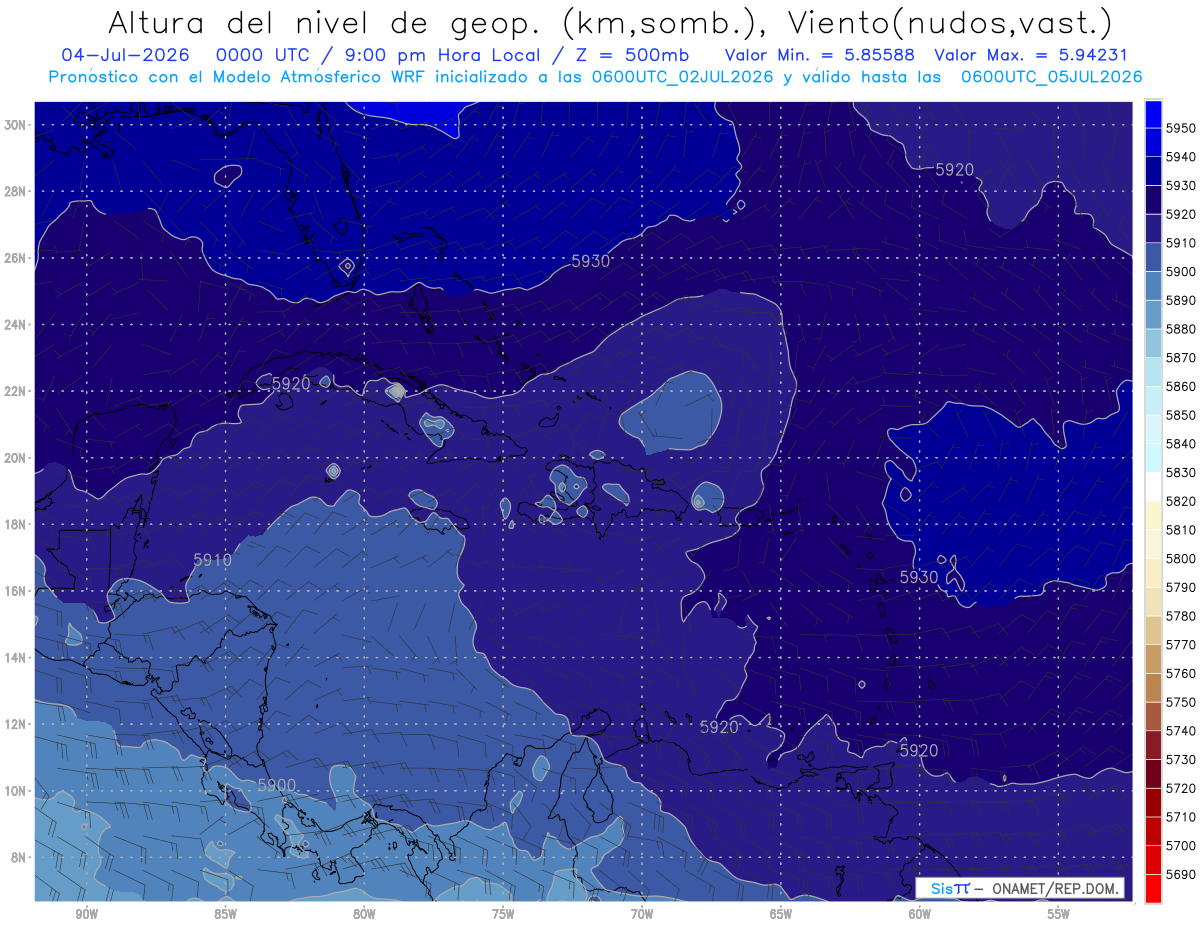Screen dimensions: 1200x927
Task: Click the 70W longitude axis label
Action: (642, 914)
